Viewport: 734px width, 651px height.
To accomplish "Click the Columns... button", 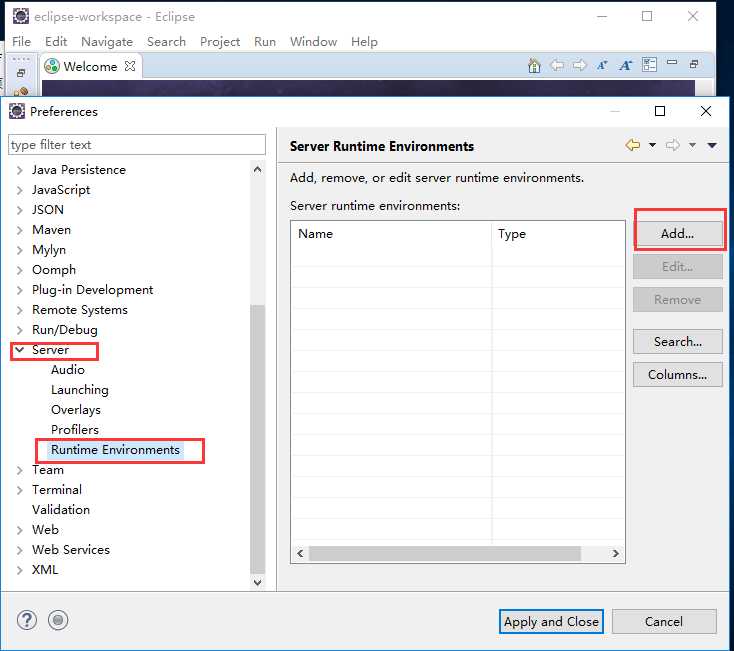I will coord(677,375).
